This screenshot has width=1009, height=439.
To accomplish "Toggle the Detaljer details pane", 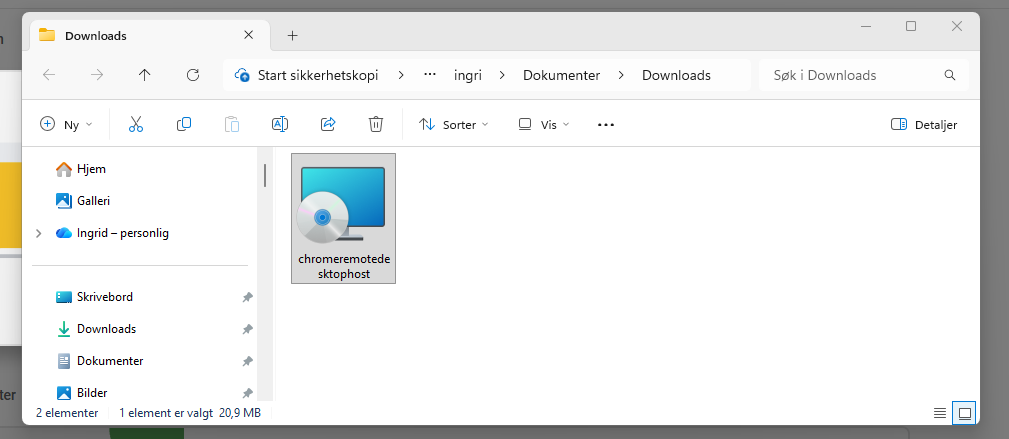I will pyautogui.click(x=924, y=125).
